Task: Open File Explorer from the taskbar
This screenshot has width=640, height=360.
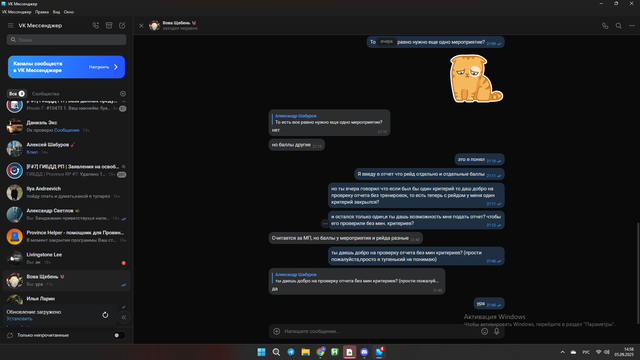Action: (305, 352)
